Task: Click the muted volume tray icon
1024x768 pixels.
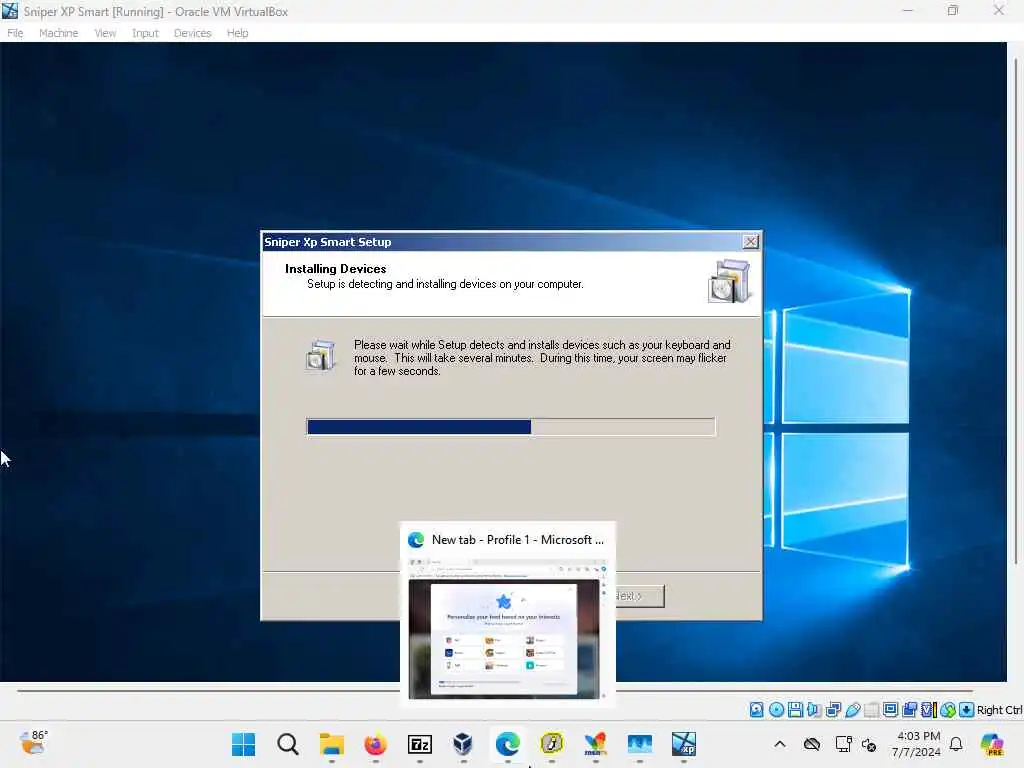Action: point(869,744)
